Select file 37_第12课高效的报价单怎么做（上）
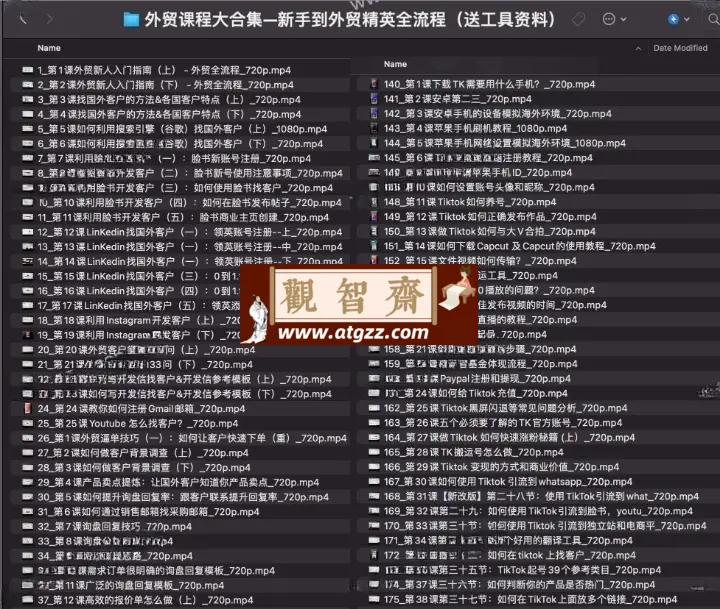 145,599
